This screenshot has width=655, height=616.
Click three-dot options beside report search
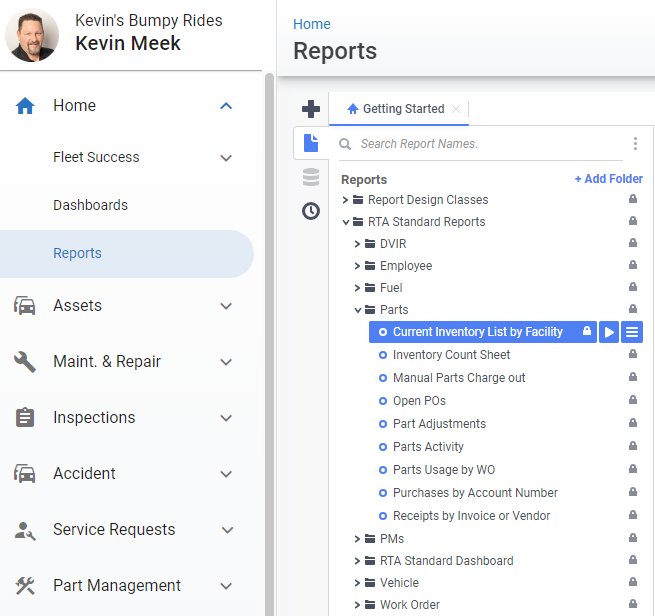click(x=635, y=144)
